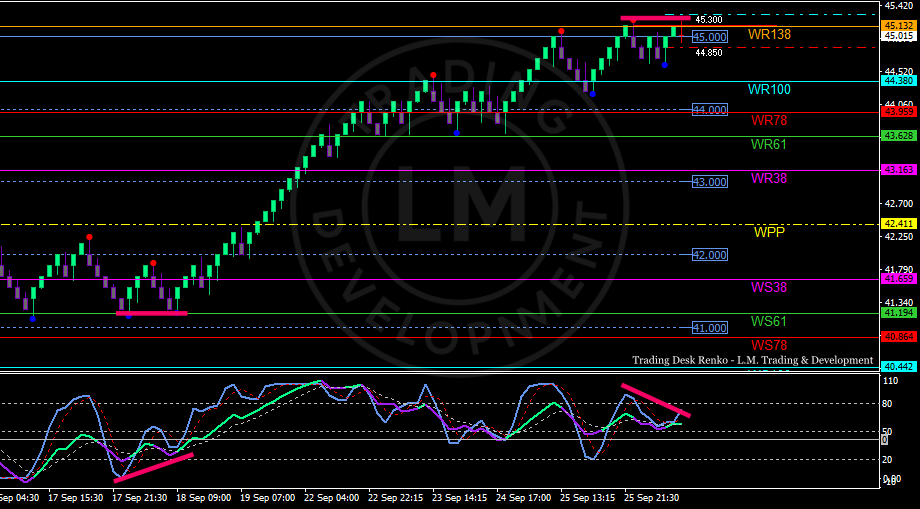
Task: Select the boxed 41.000 round-number label
Action: click(x=709, y=328)
